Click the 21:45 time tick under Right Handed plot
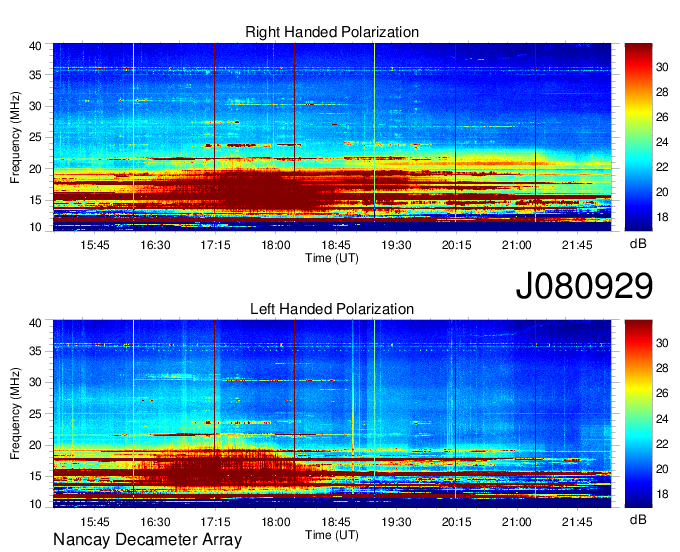 (577, 245)
